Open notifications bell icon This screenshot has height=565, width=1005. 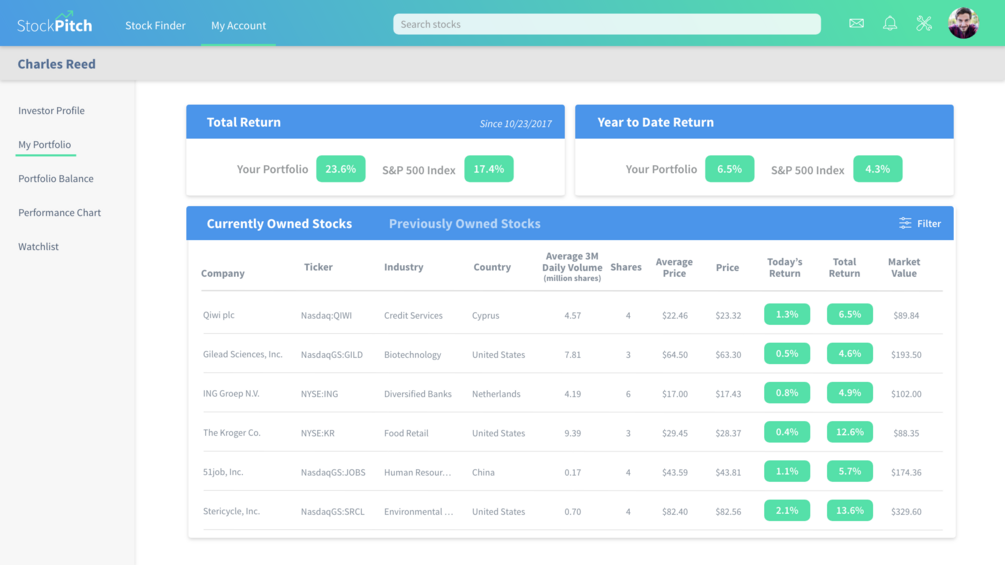click(x=890, y=24)
